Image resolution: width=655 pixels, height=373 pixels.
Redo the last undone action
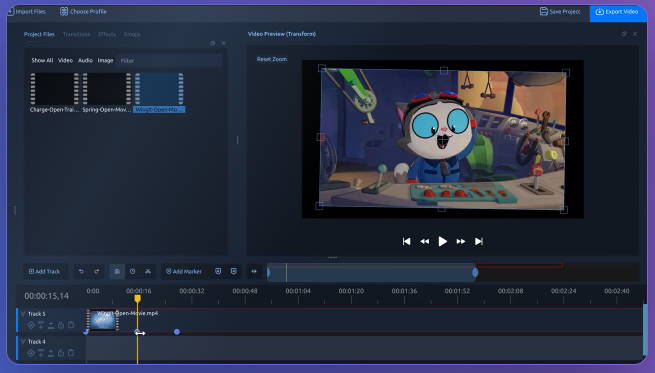coord(96,272)
